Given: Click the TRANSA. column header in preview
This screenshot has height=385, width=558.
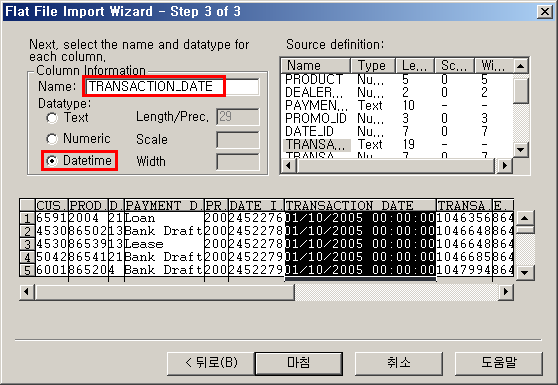Looking at the screenshot, I should [464, 205].
